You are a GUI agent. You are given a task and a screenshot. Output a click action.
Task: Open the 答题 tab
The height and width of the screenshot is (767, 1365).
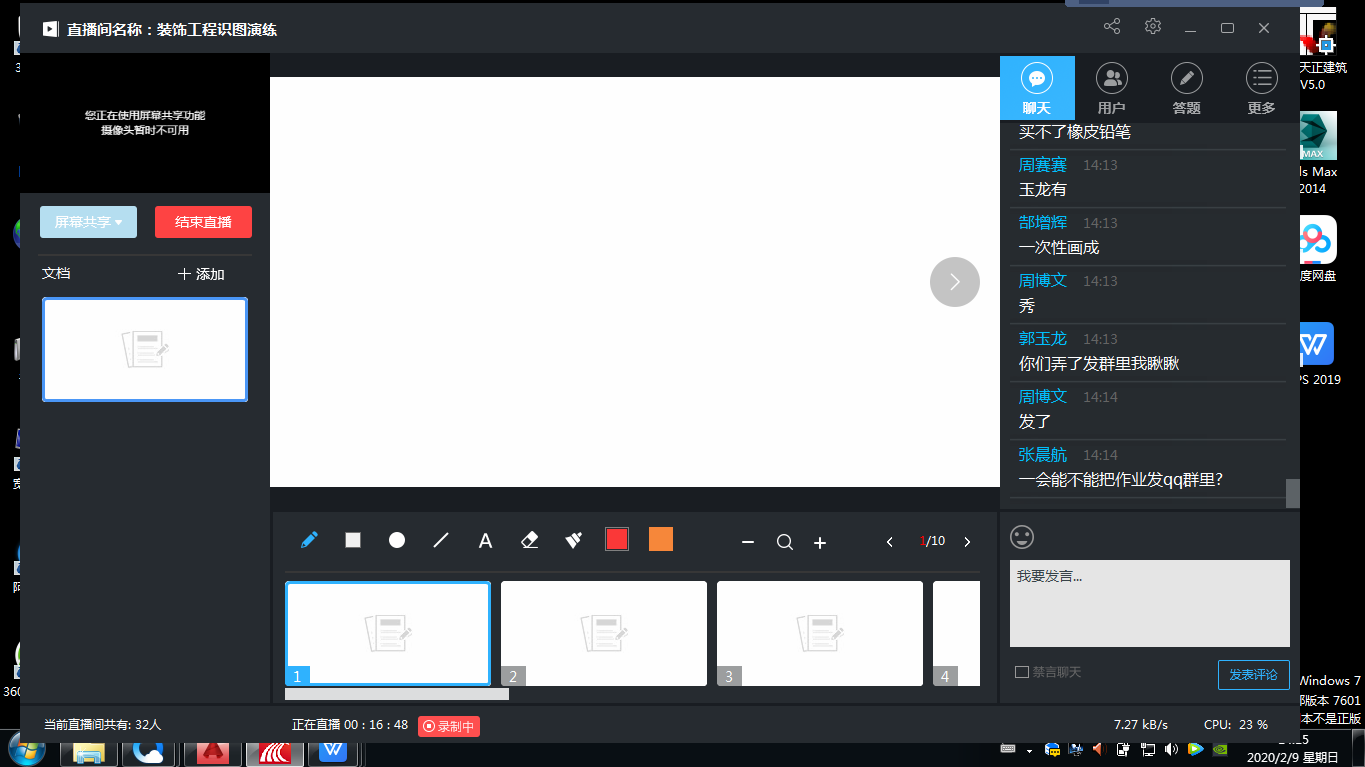tap(1186, 88)
